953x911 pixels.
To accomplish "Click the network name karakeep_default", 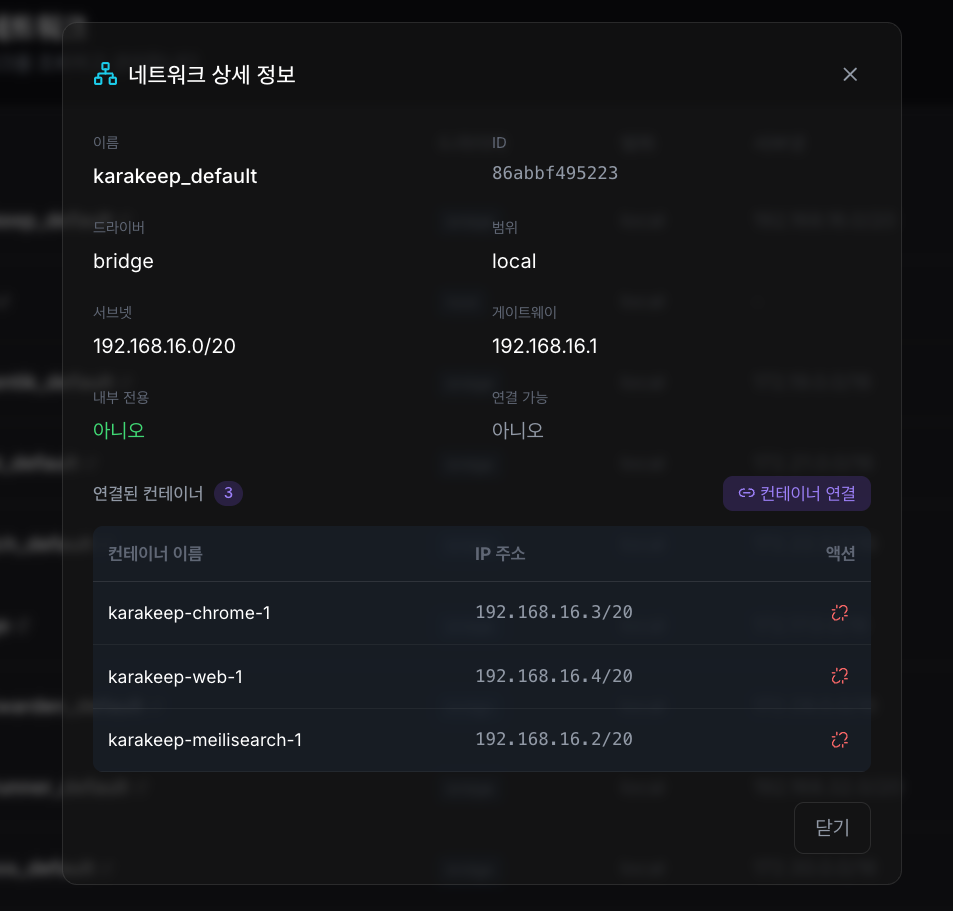I will 175,176.
